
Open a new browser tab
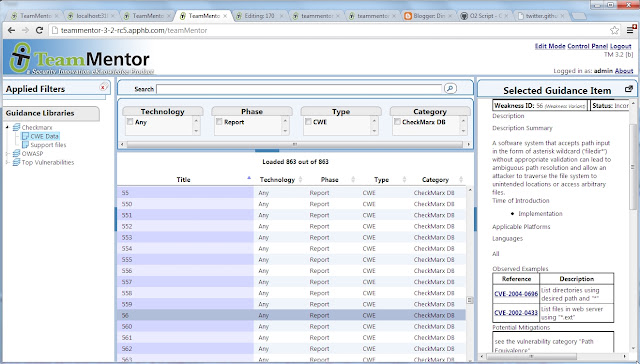coord(578,16)
